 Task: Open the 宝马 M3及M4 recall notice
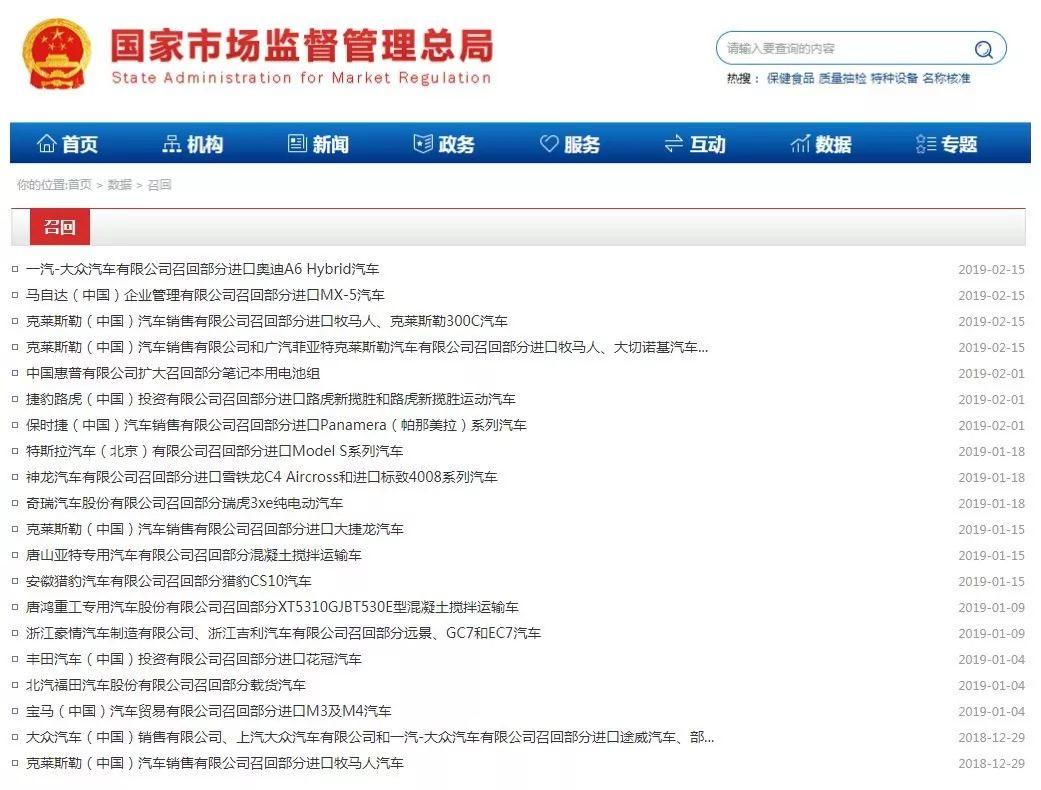pos(208,711)
